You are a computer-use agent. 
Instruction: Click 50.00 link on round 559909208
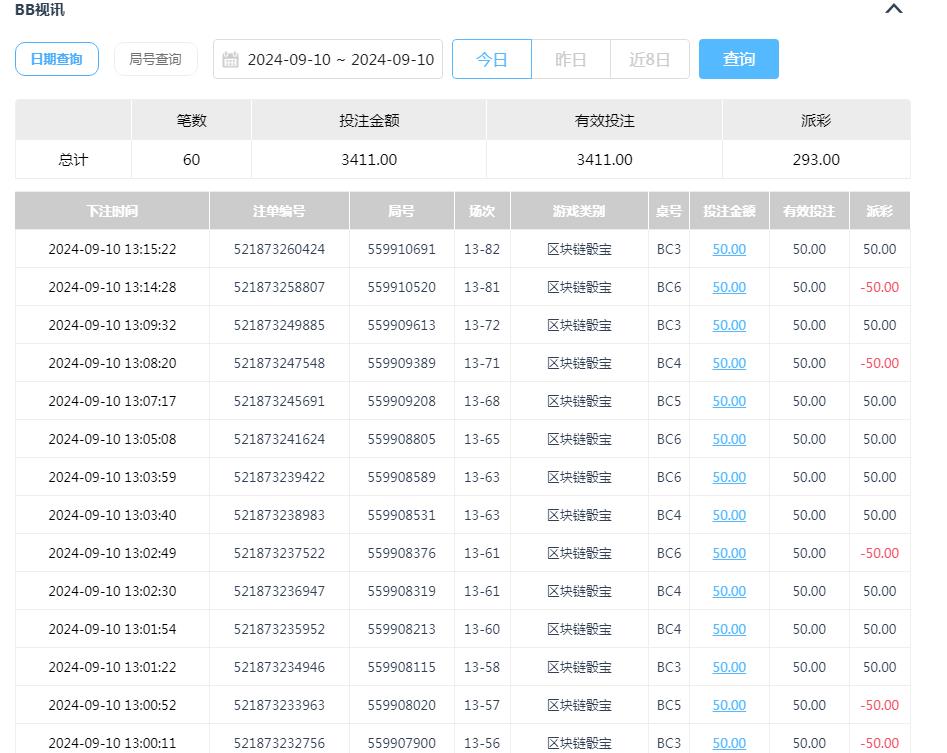728,401
